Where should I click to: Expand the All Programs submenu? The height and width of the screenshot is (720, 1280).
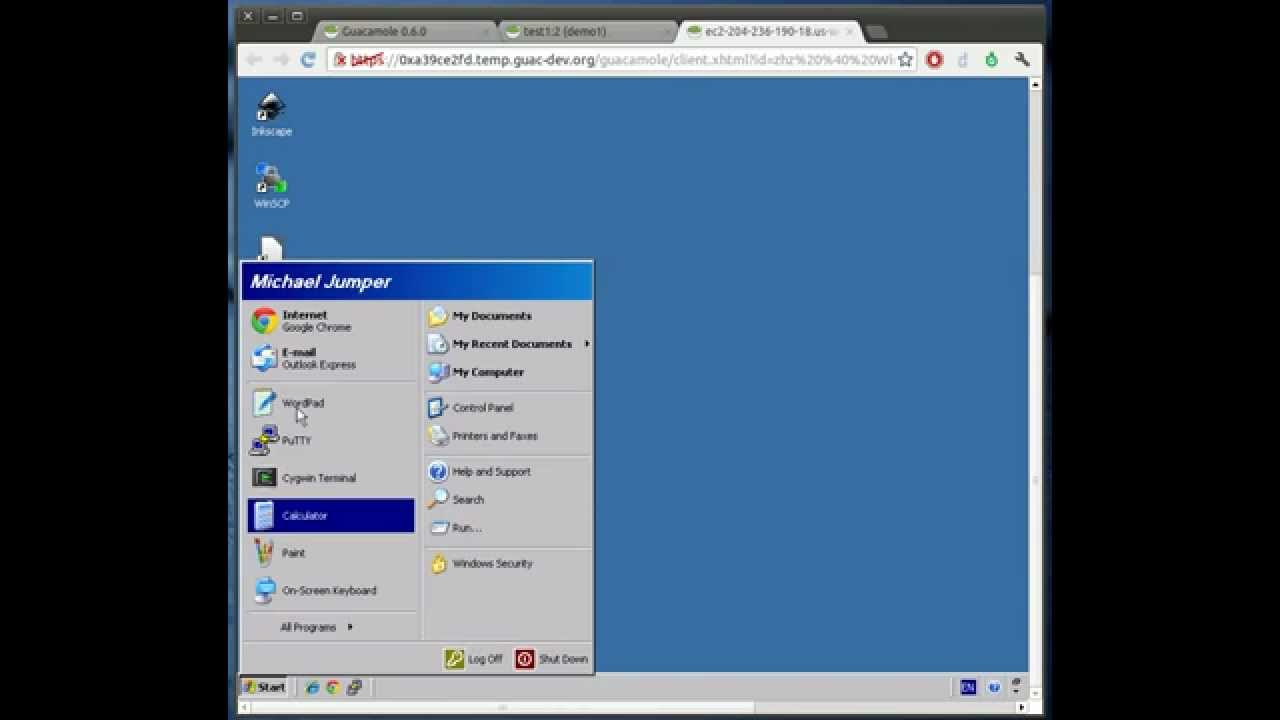point(316,627)
